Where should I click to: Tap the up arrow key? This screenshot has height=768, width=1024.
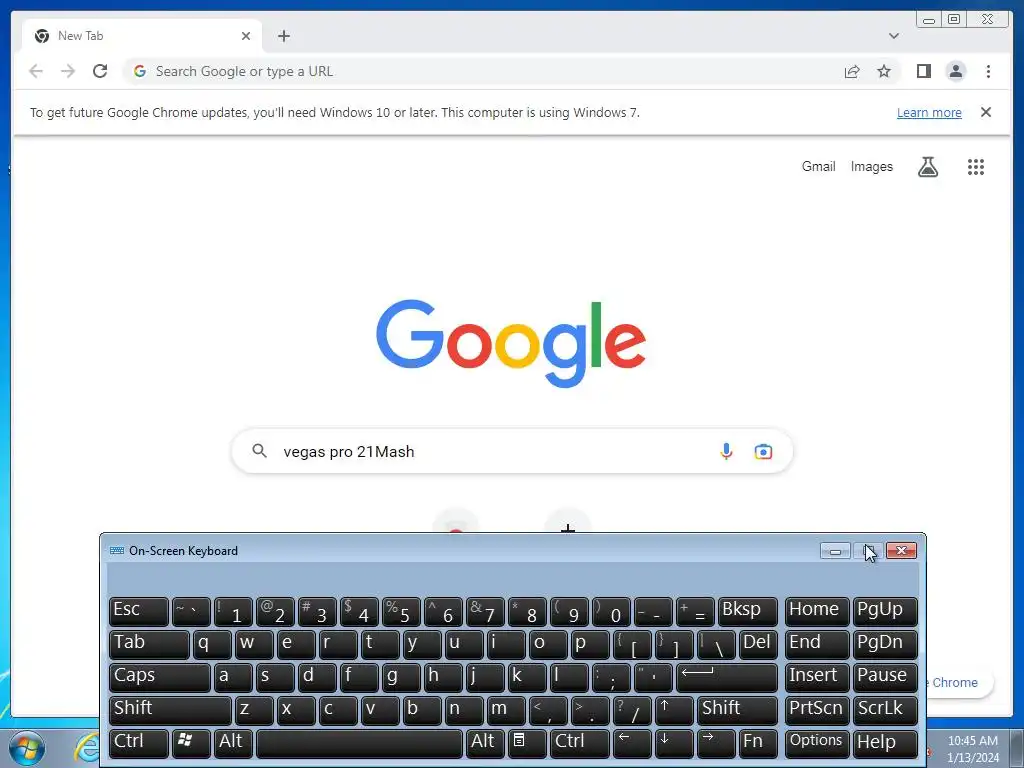coord(674,711)
